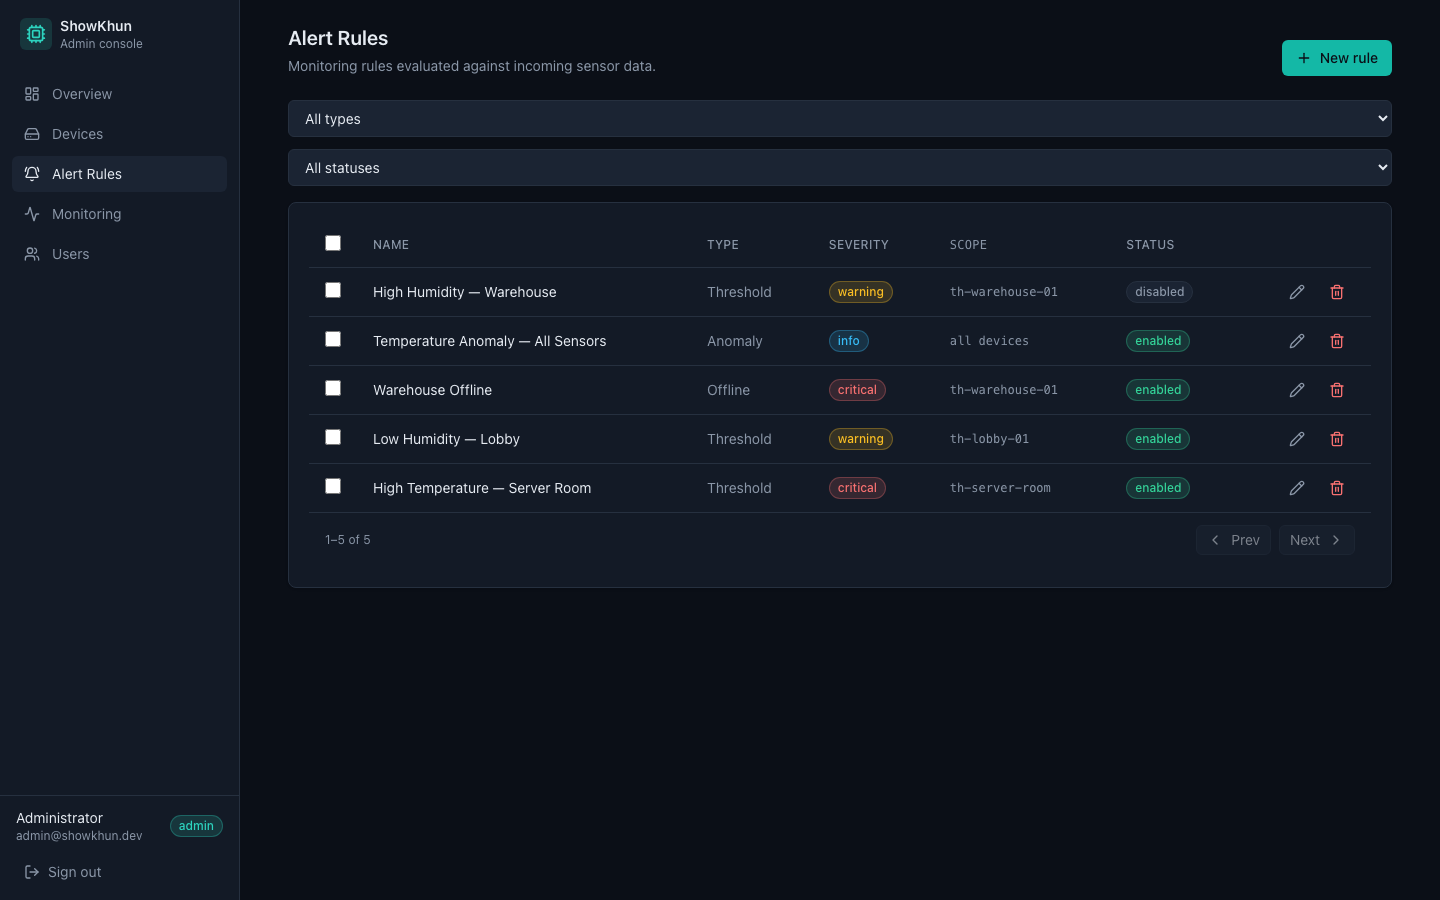
Task: Edit the Warehouse Offline rule
Action: coord(1297,390)
